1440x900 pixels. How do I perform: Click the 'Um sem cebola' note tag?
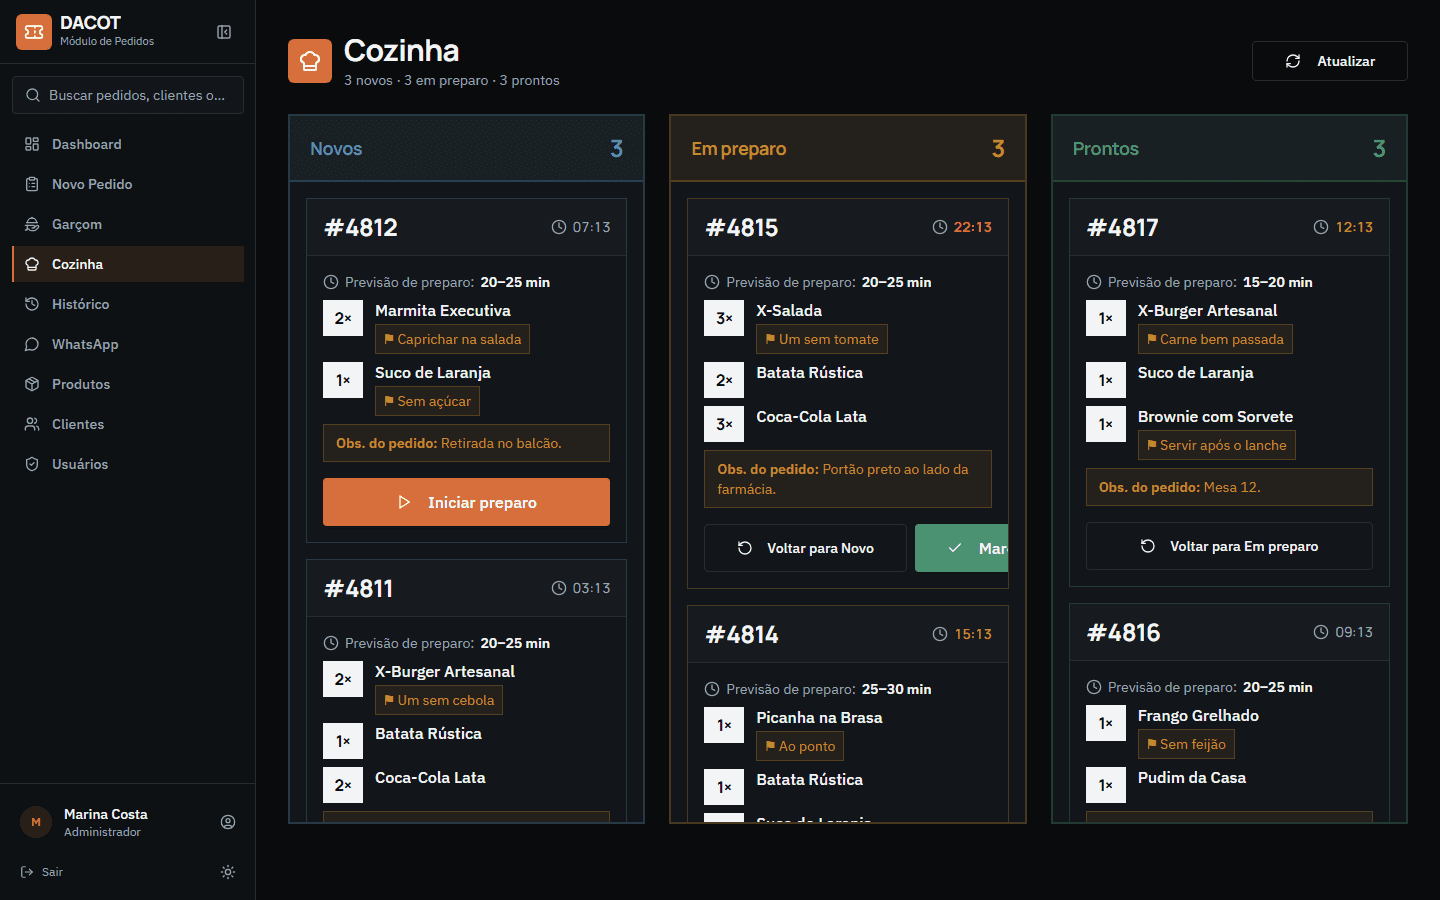click(x=439, y=700)
